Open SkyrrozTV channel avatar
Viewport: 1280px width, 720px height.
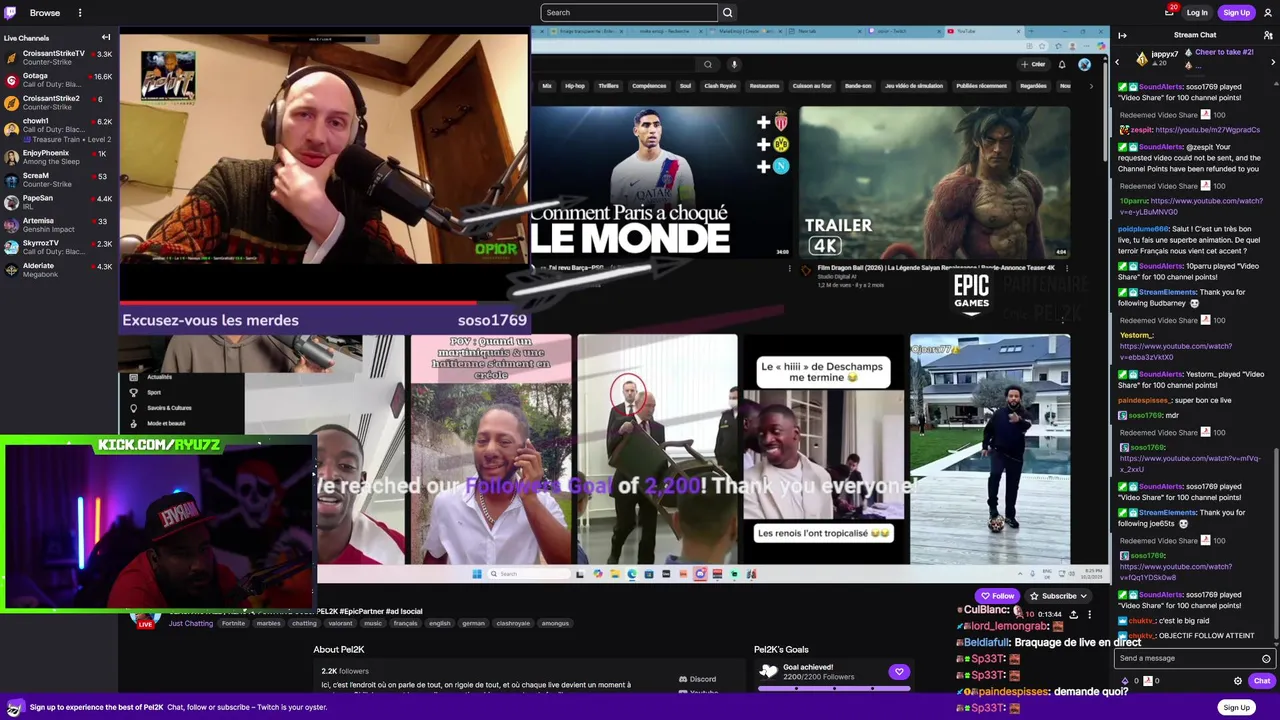(11, 247)
